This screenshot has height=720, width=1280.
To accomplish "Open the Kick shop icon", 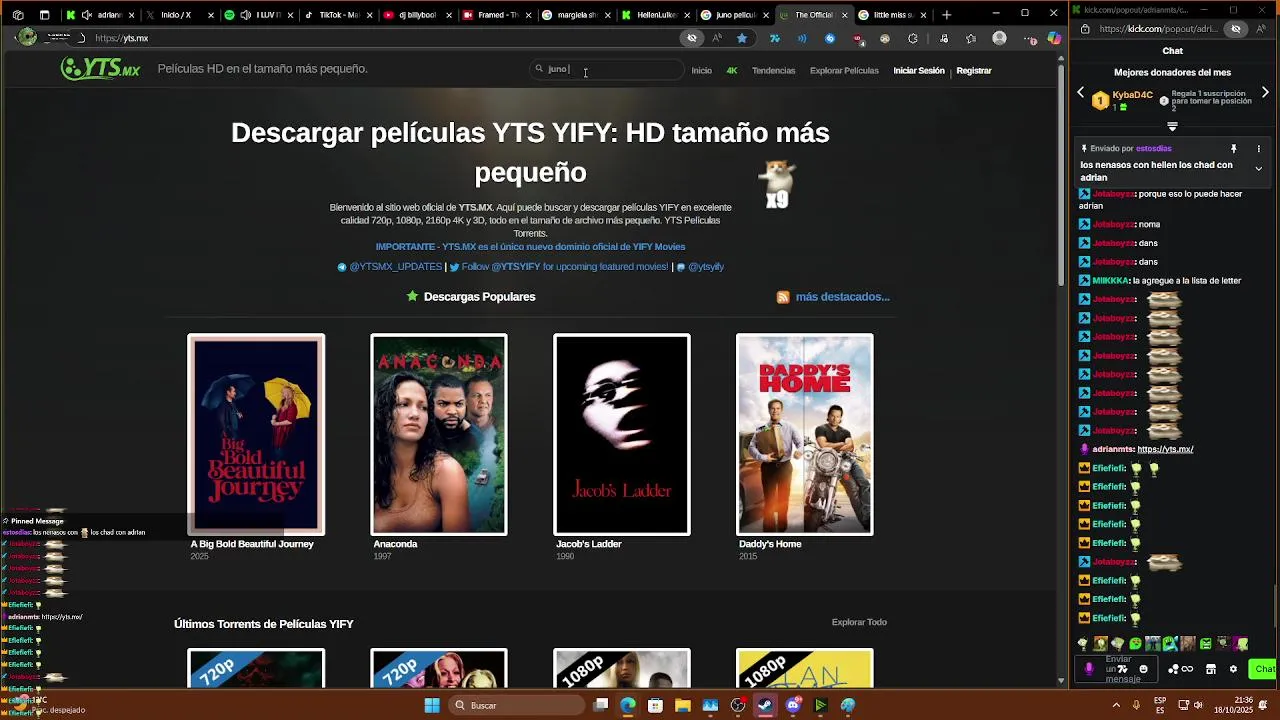I will [x=1210, y=669].
